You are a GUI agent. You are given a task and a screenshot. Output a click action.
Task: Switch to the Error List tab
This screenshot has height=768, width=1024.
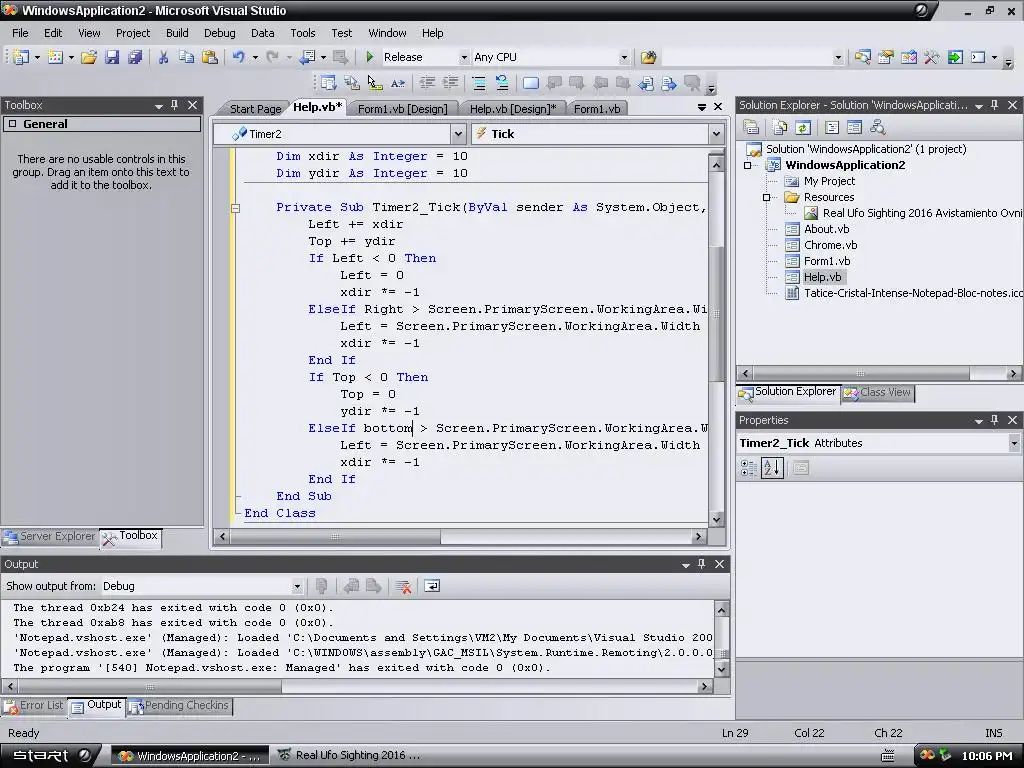tap(34, 706)
